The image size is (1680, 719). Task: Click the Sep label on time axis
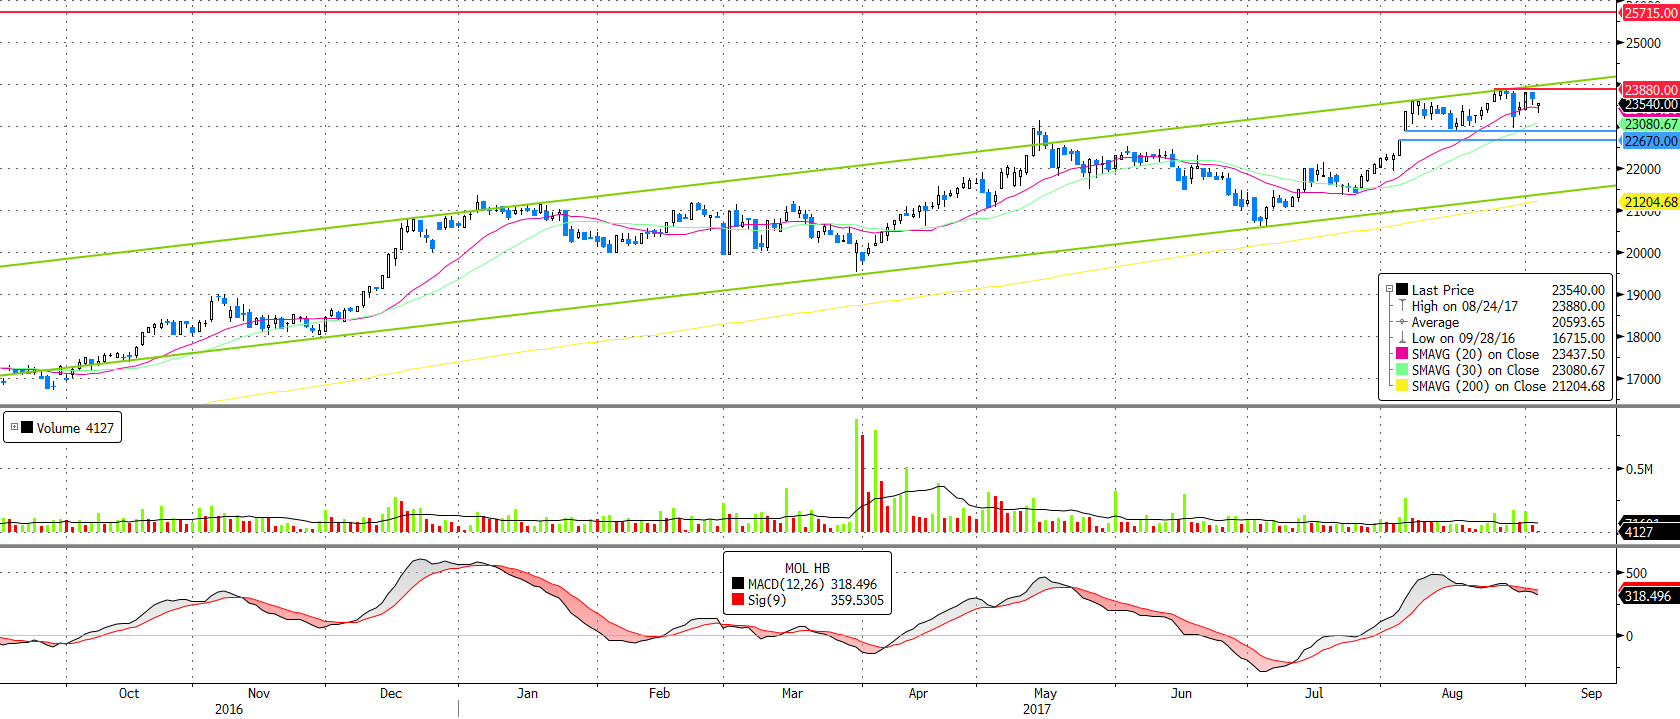(x=1591, y=693)
